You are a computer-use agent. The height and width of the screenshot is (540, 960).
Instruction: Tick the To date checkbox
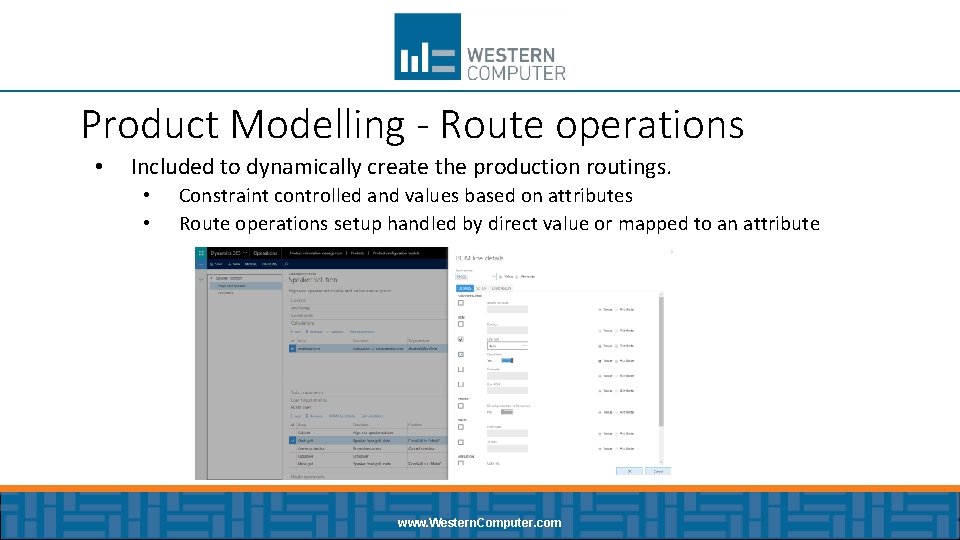(461, 442)
